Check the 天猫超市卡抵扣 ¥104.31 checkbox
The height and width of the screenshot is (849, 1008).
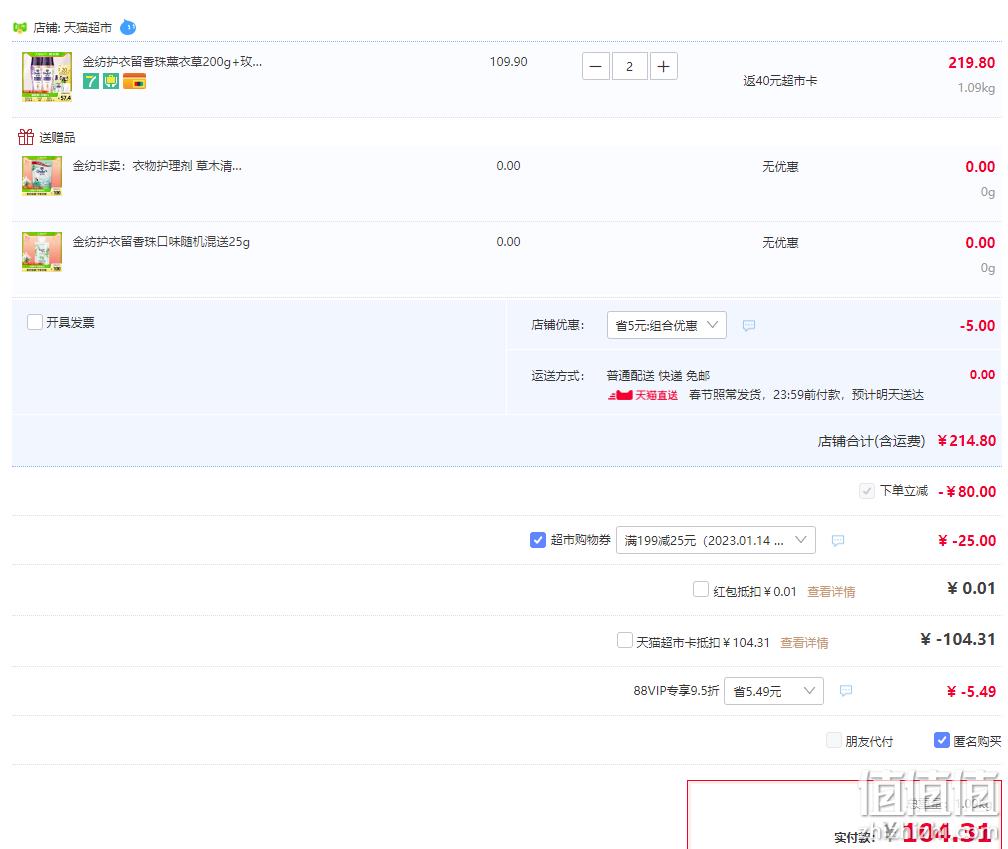(624, 640)
